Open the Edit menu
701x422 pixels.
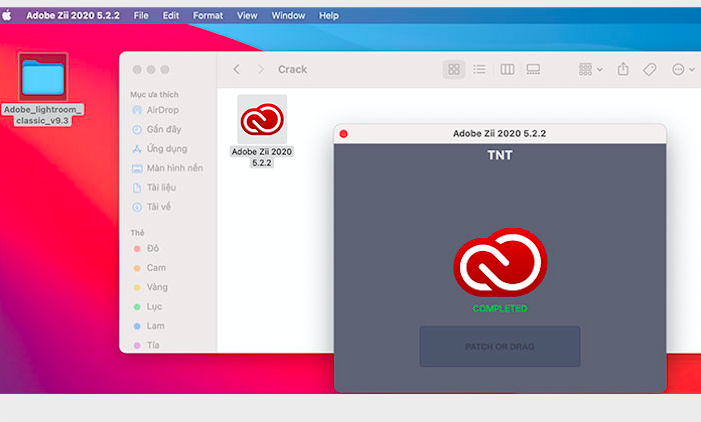point(171,16)
